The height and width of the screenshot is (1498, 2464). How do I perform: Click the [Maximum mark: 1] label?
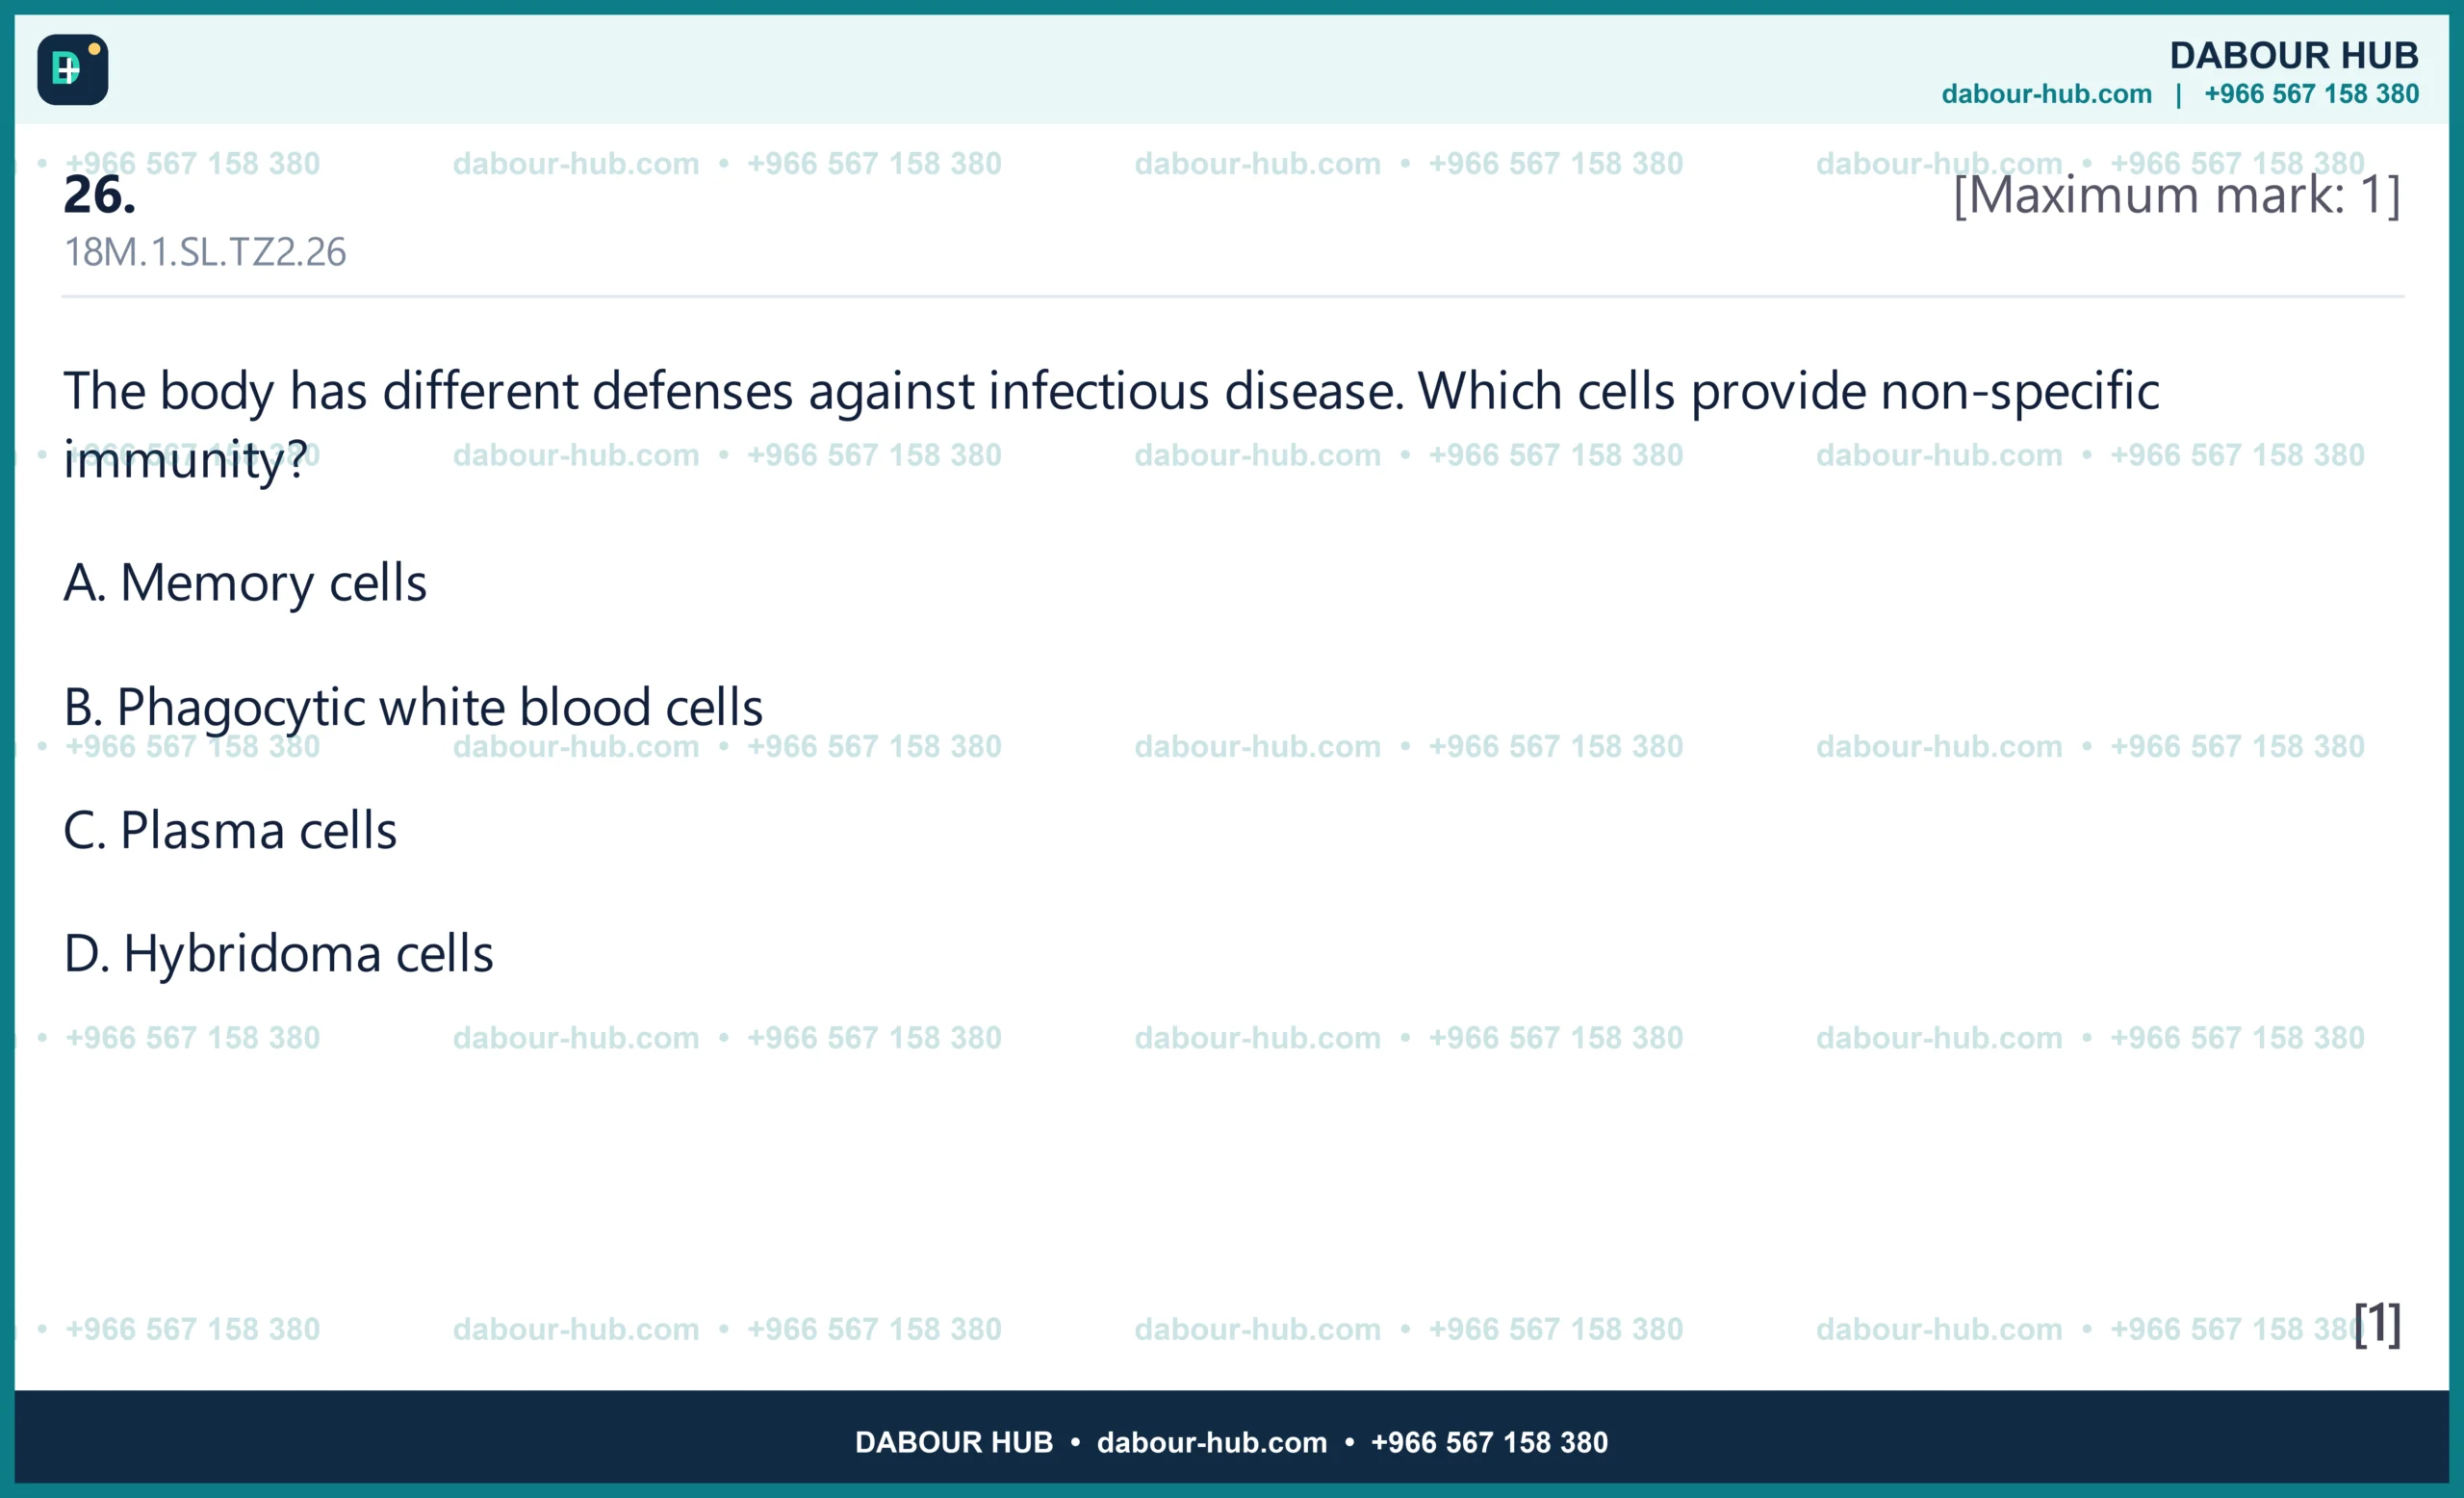tap(2176, 195)
